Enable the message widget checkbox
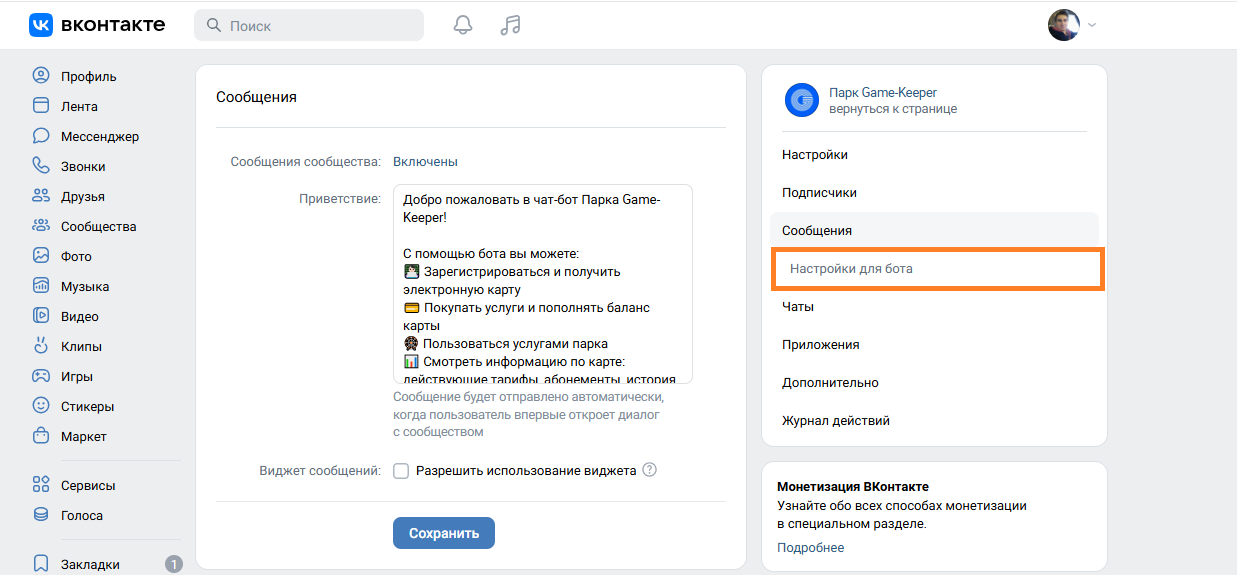 coord(401,471)
